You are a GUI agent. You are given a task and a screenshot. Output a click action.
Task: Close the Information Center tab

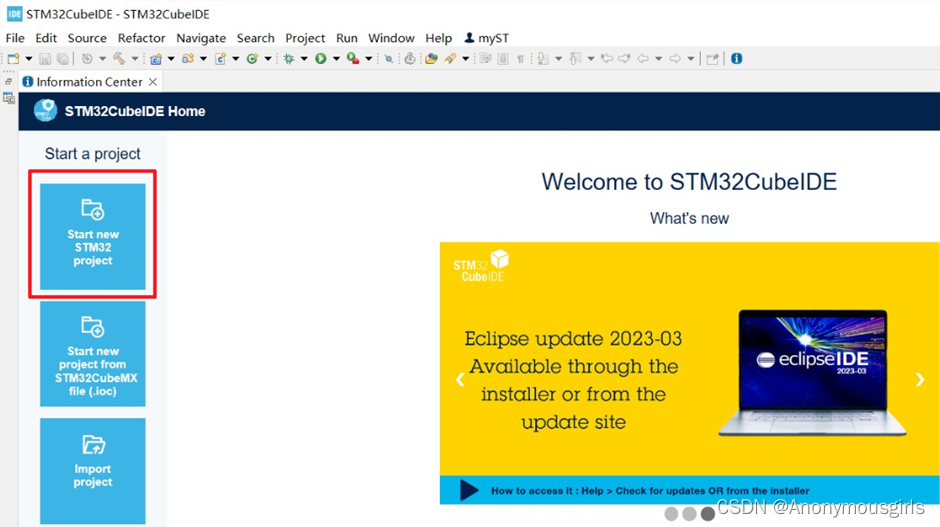(153, 82)
